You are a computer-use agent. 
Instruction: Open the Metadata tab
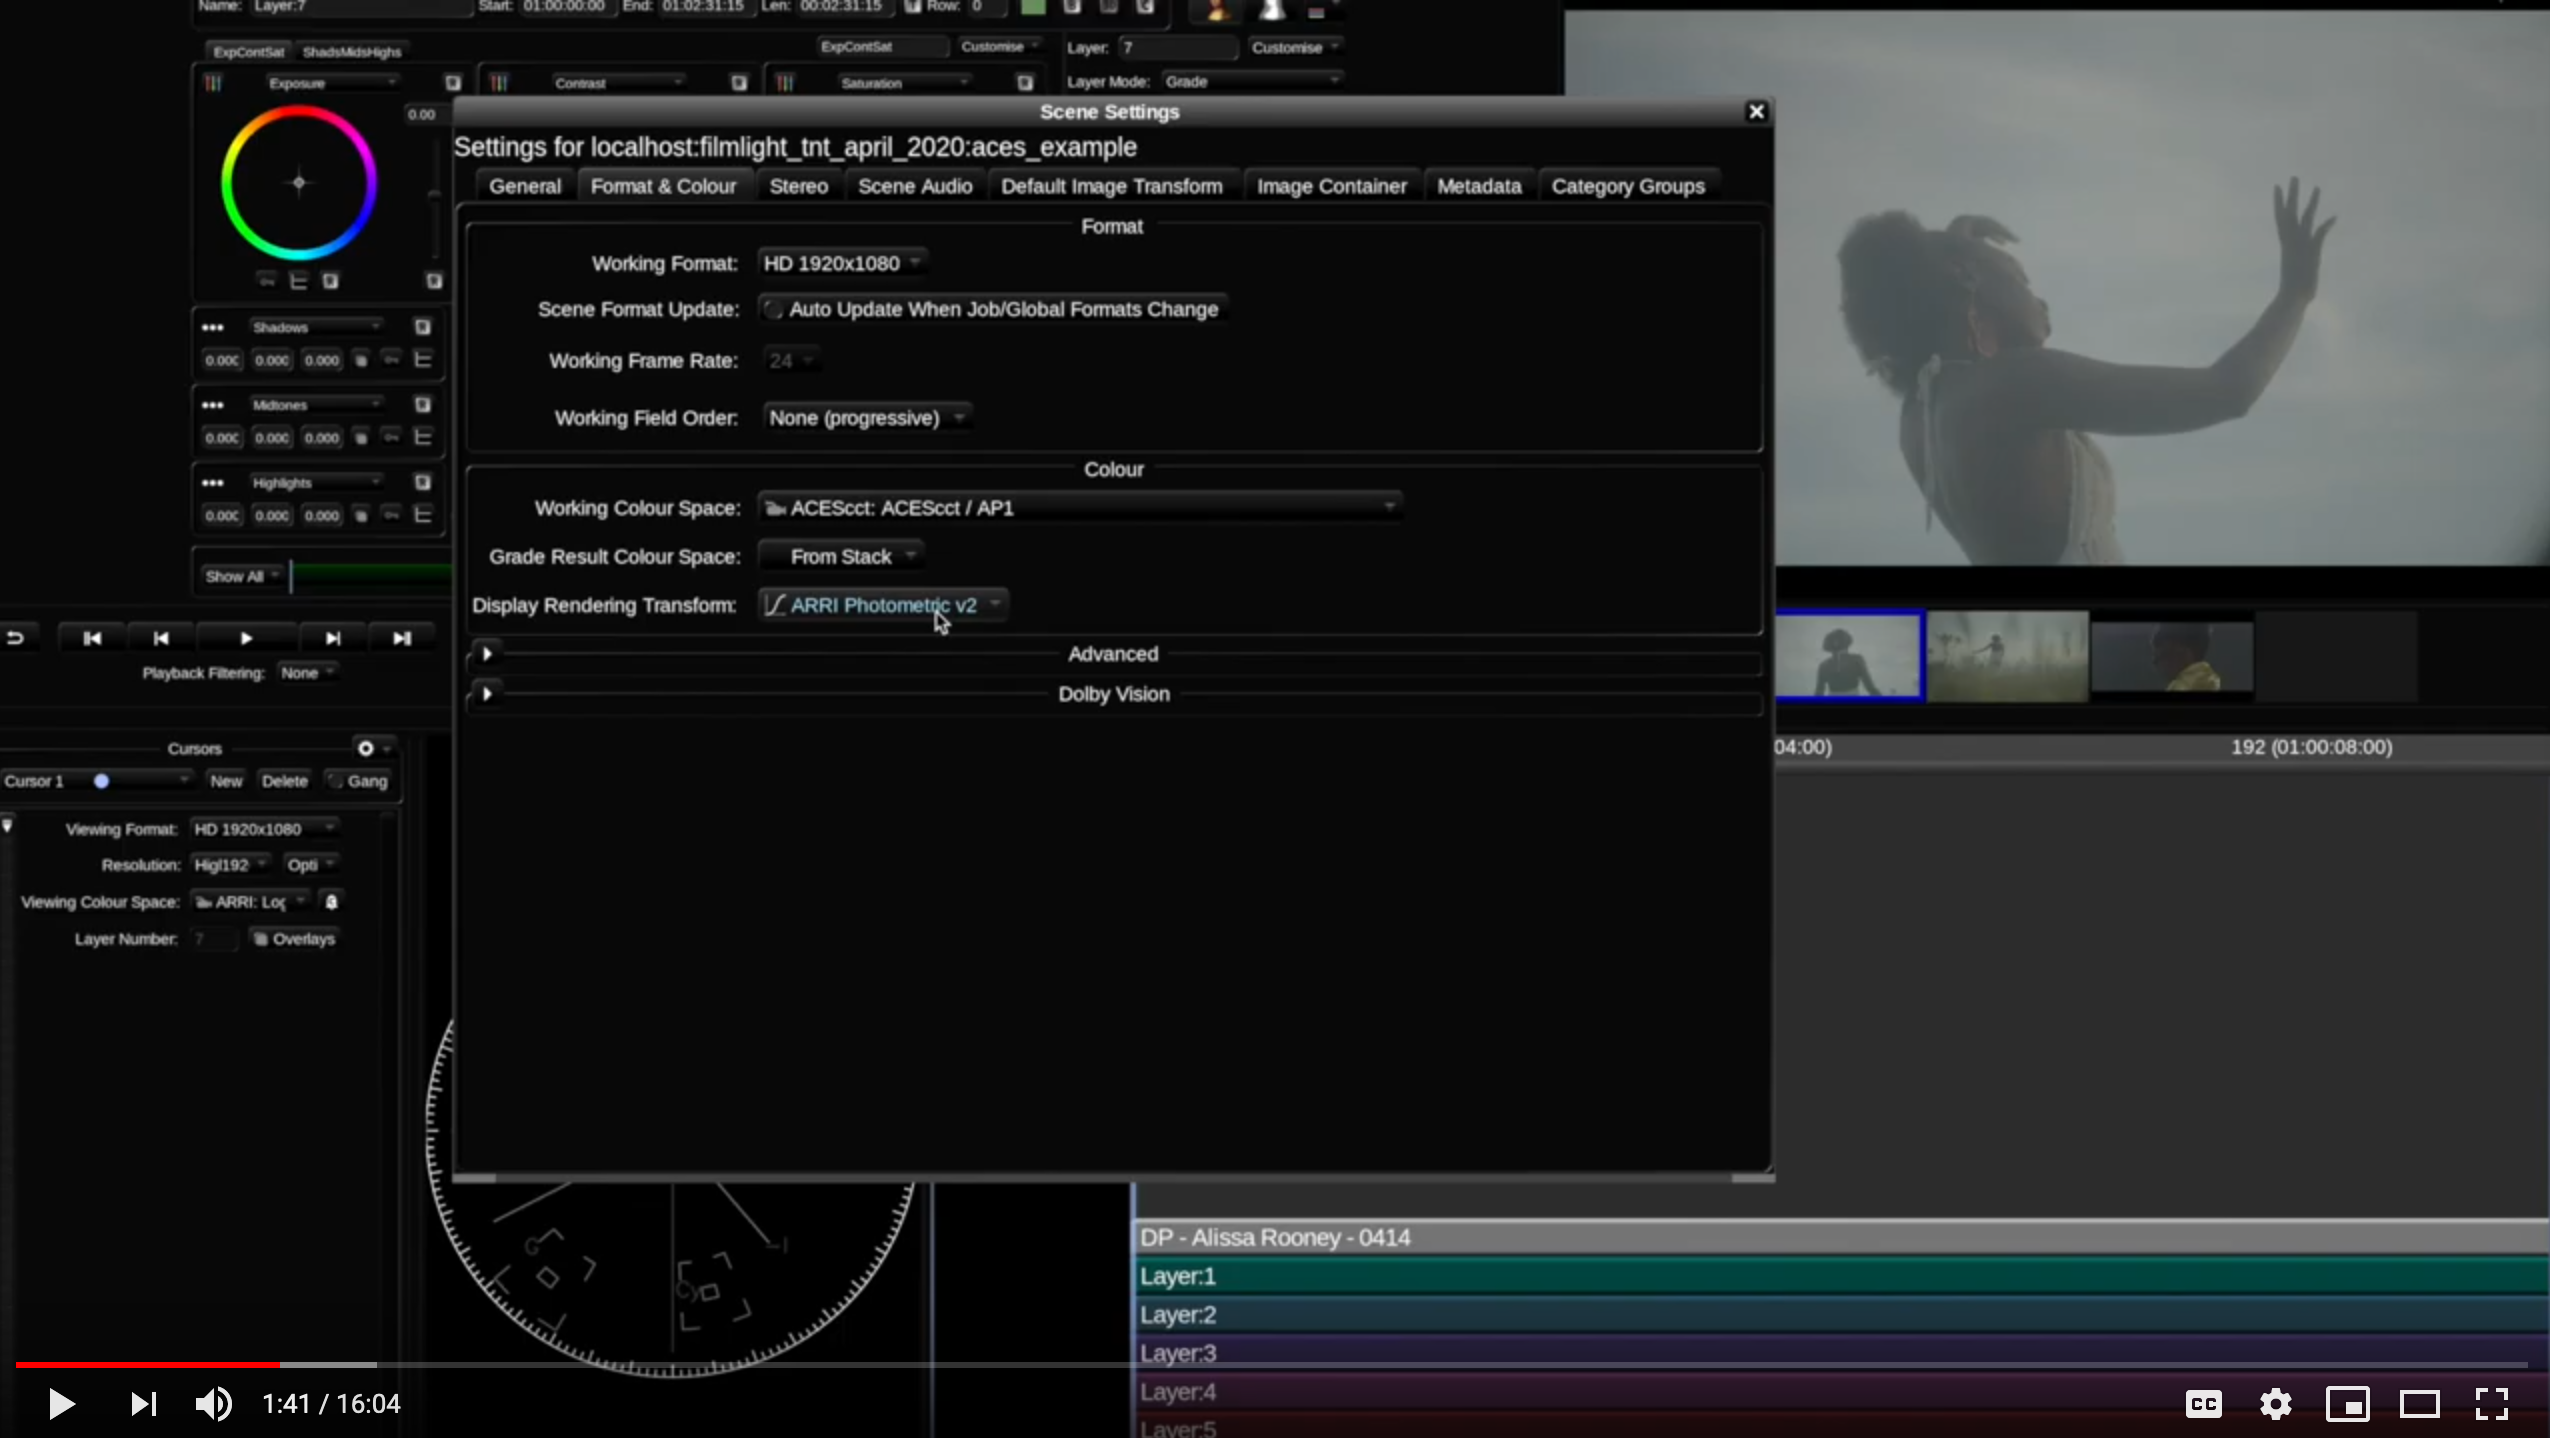tap(1479, 185)
